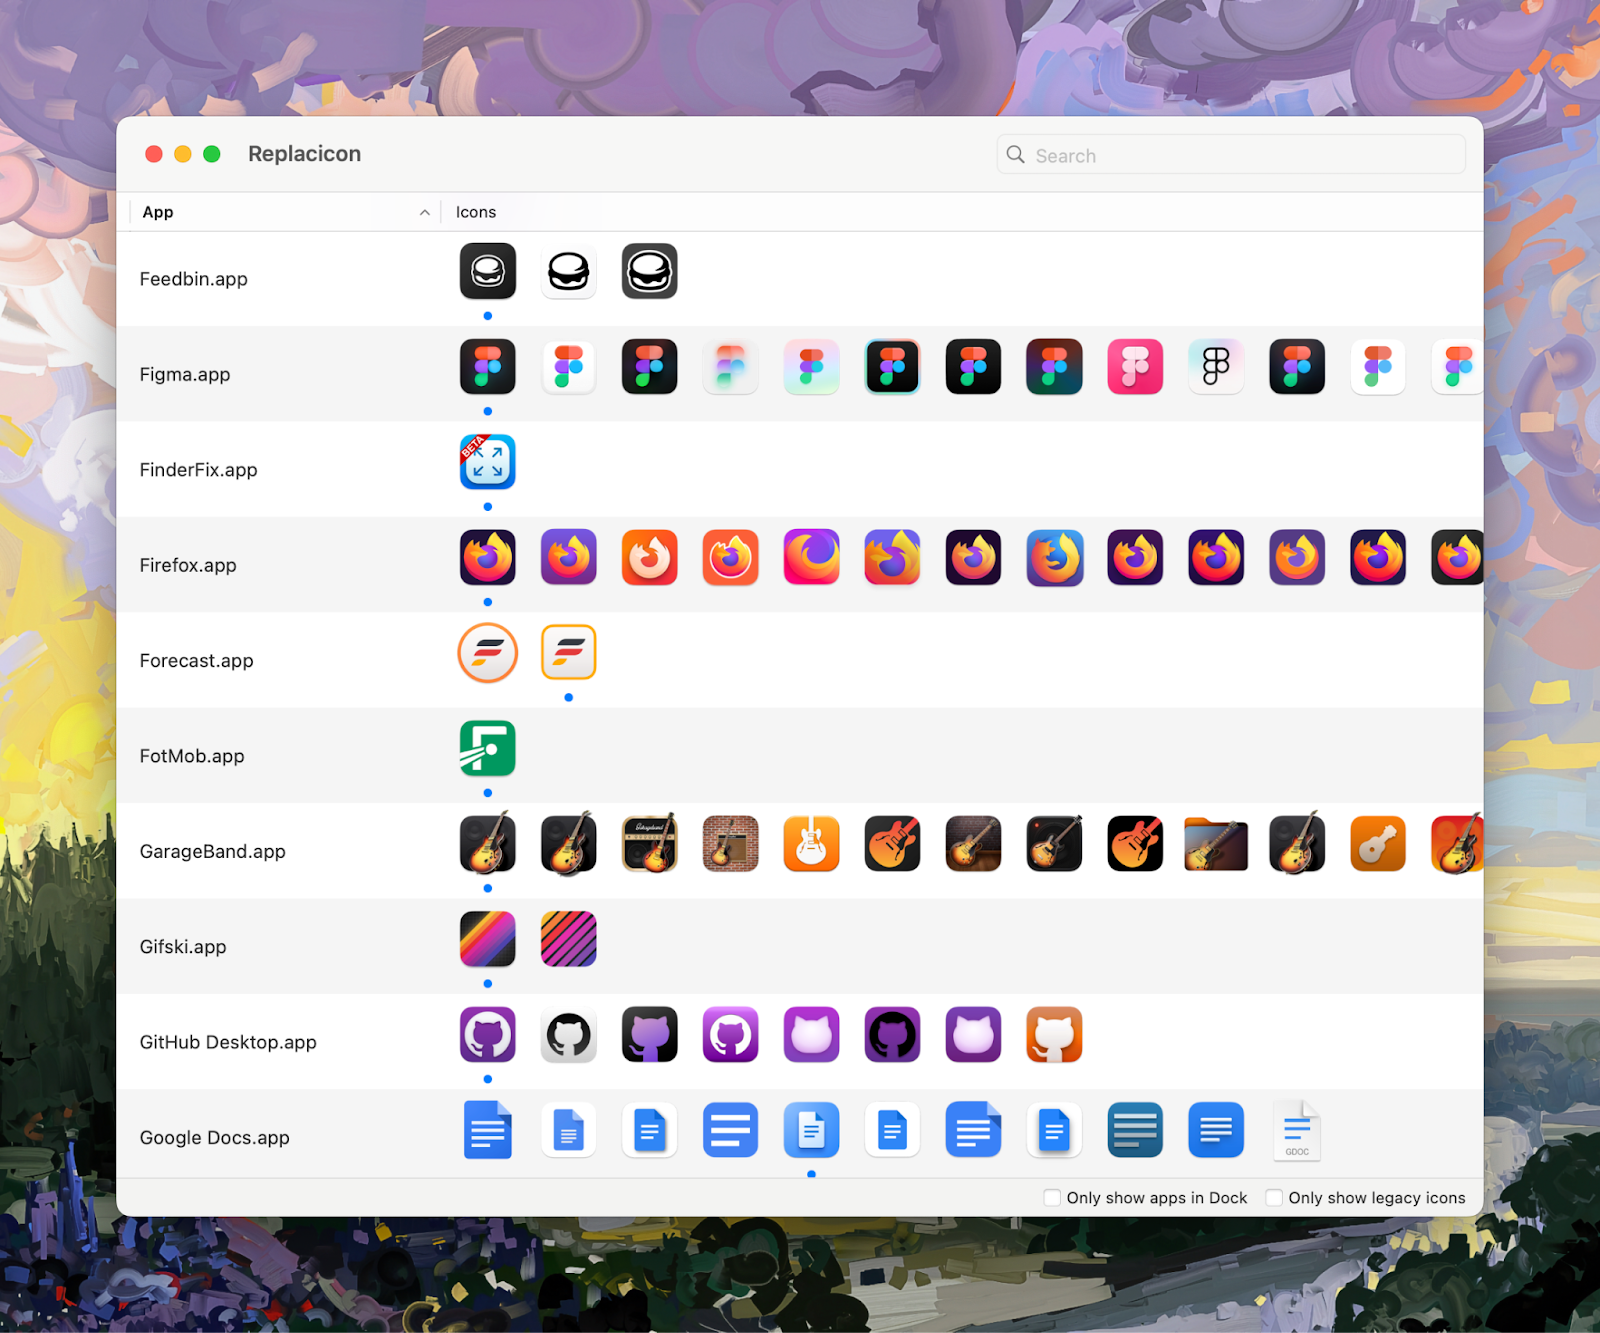This screenshot has height=1333, width=1600.
Task: Choose the rounded-square Forecast icon
Action: click(569, 652)
